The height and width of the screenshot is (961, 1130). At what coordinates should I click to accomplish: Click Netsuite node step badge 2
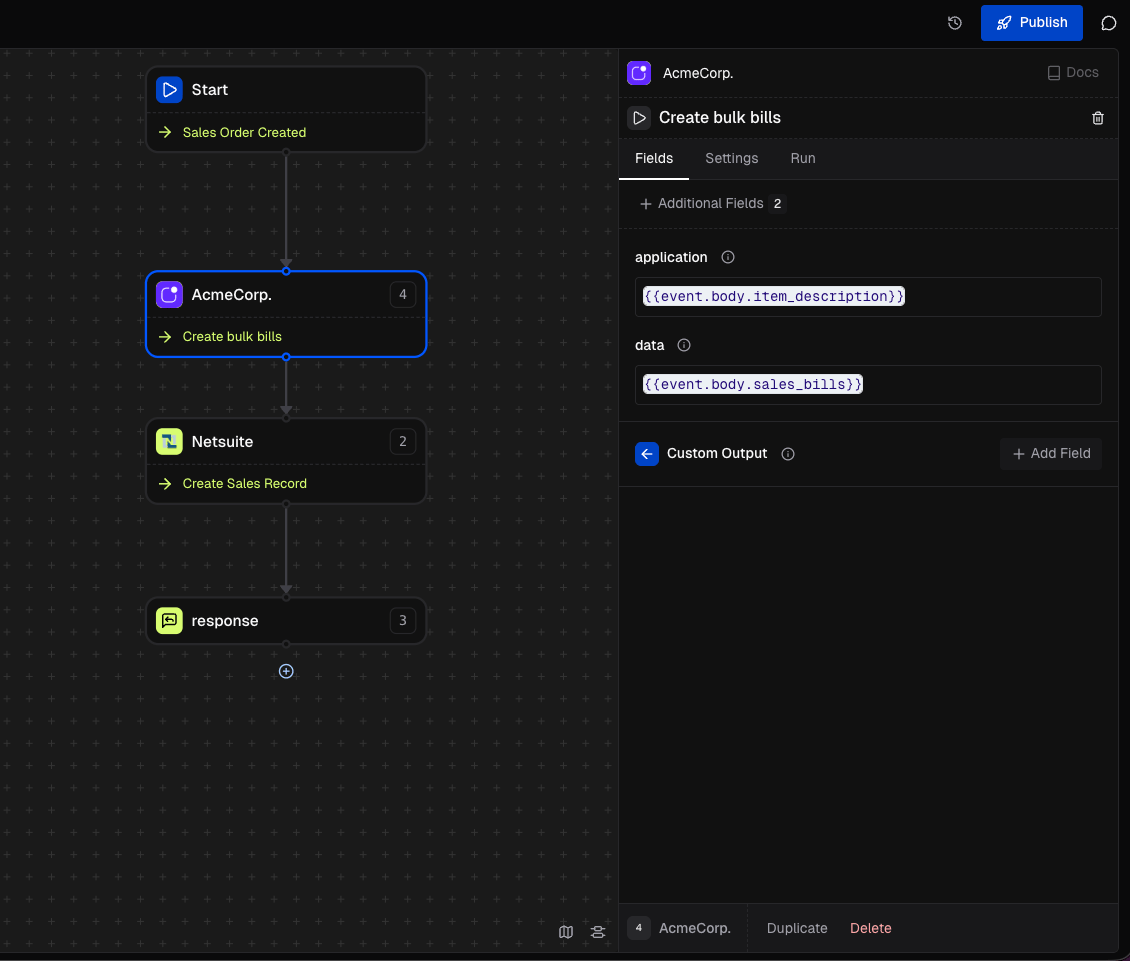pos(403,442)
